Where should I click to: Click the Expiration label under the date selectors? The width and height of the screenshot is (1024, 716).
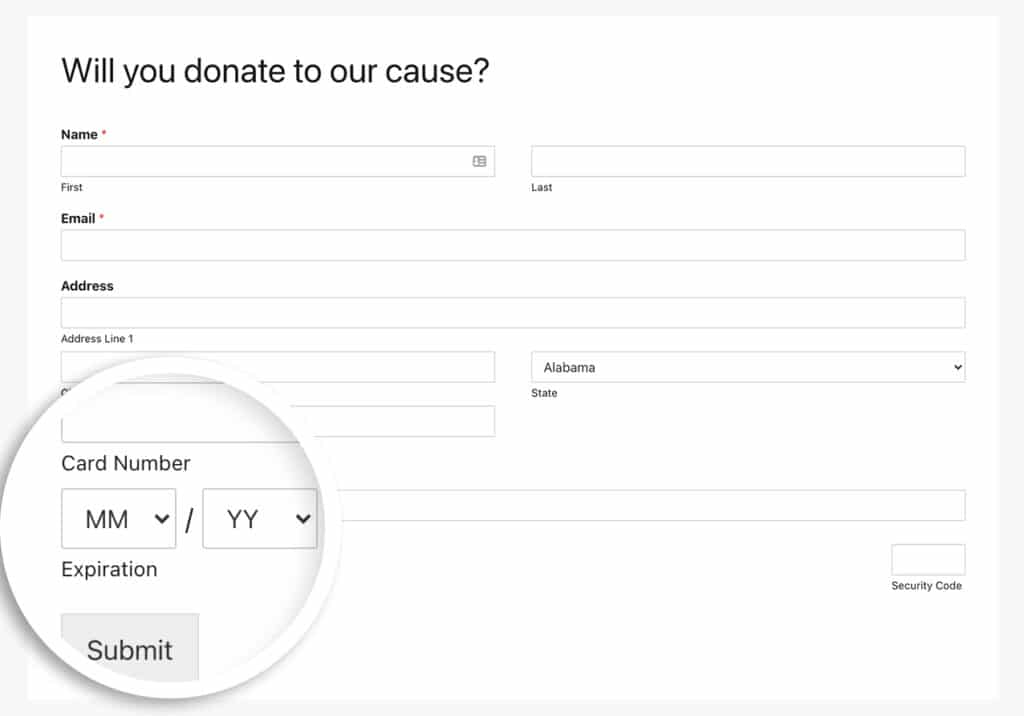click(x=110, y=569)
